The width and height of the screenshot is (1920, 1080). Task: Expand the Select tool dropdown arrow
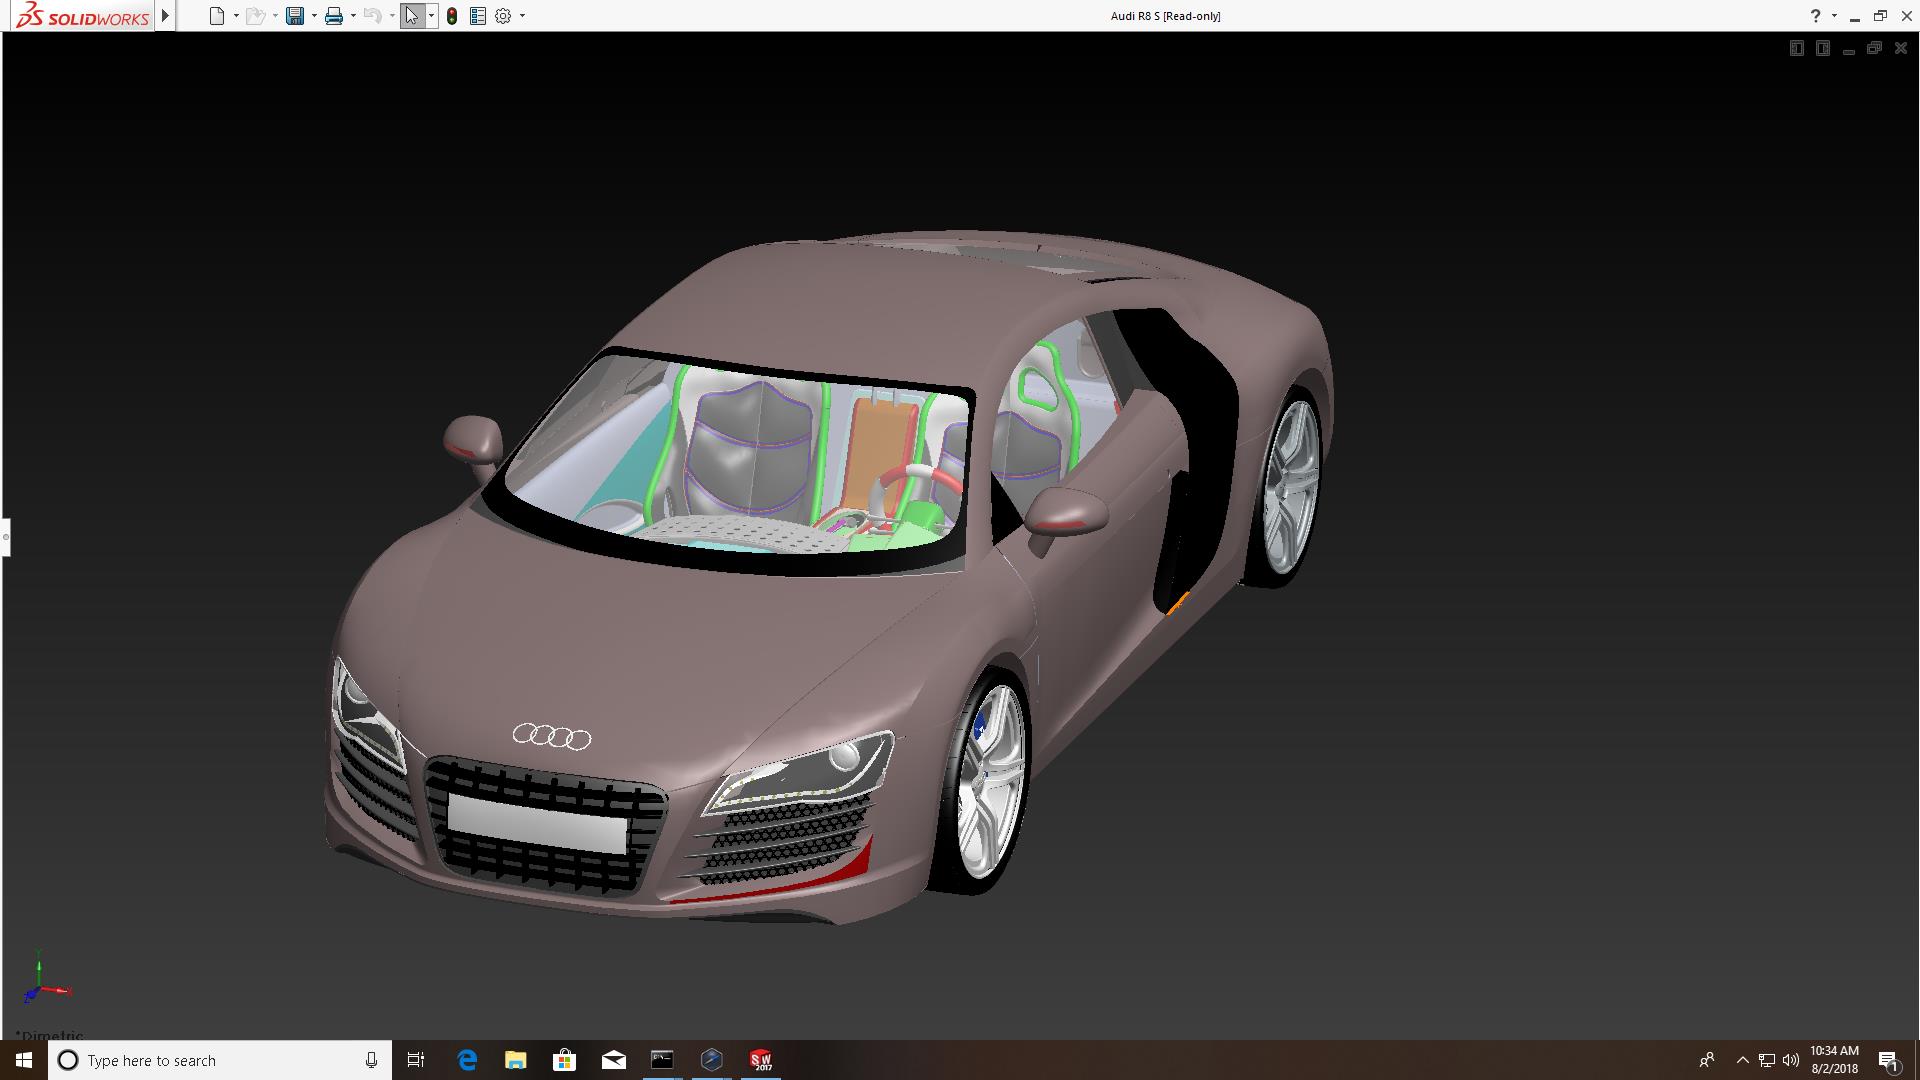(x=431, y=16)
